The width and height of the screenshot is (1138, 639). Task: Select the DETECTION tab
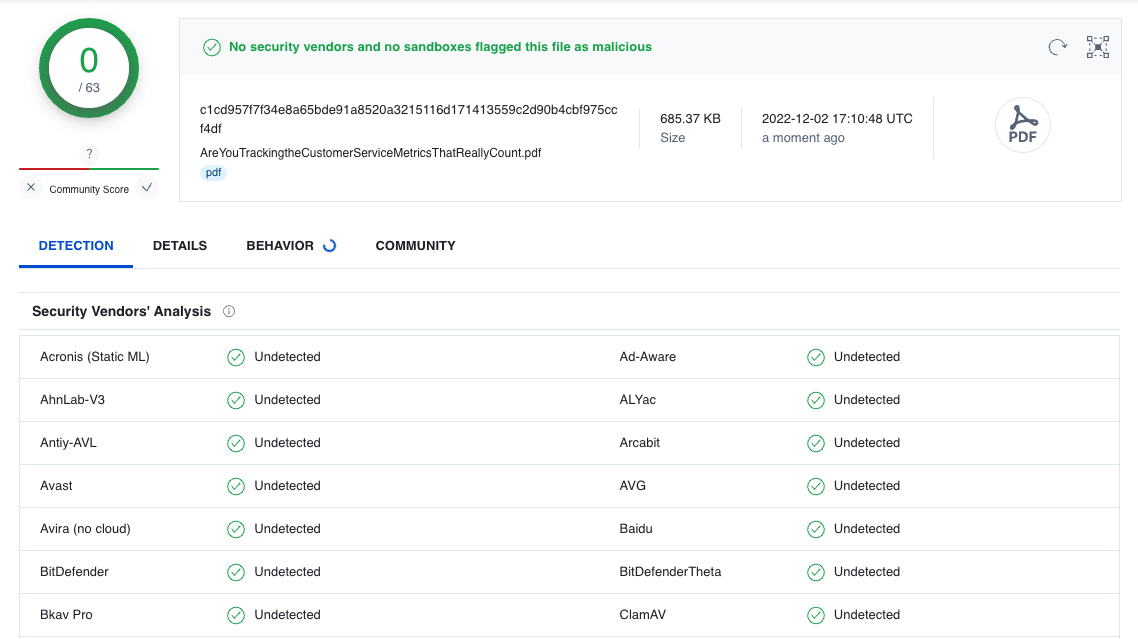coord(76,246)
